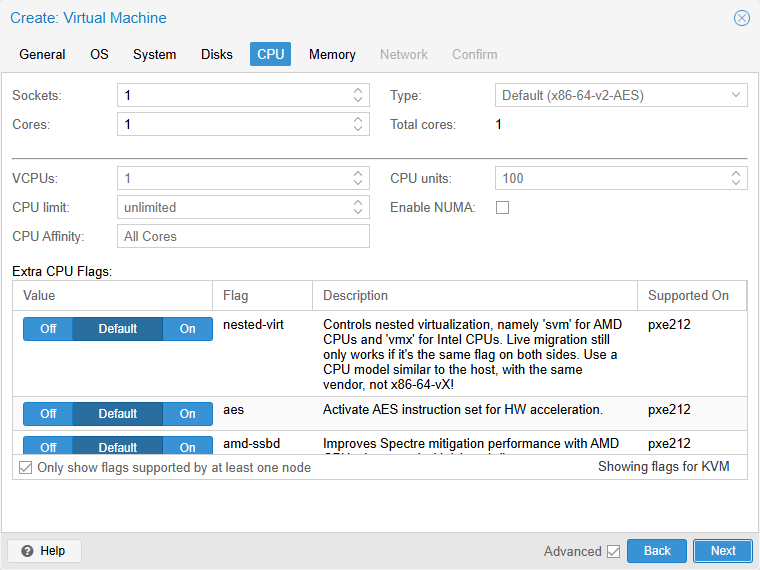Click the Value column header
Image resolution: width=760 pixels, height=570 pixels.
pyautogui.click(x=112, y=296)
